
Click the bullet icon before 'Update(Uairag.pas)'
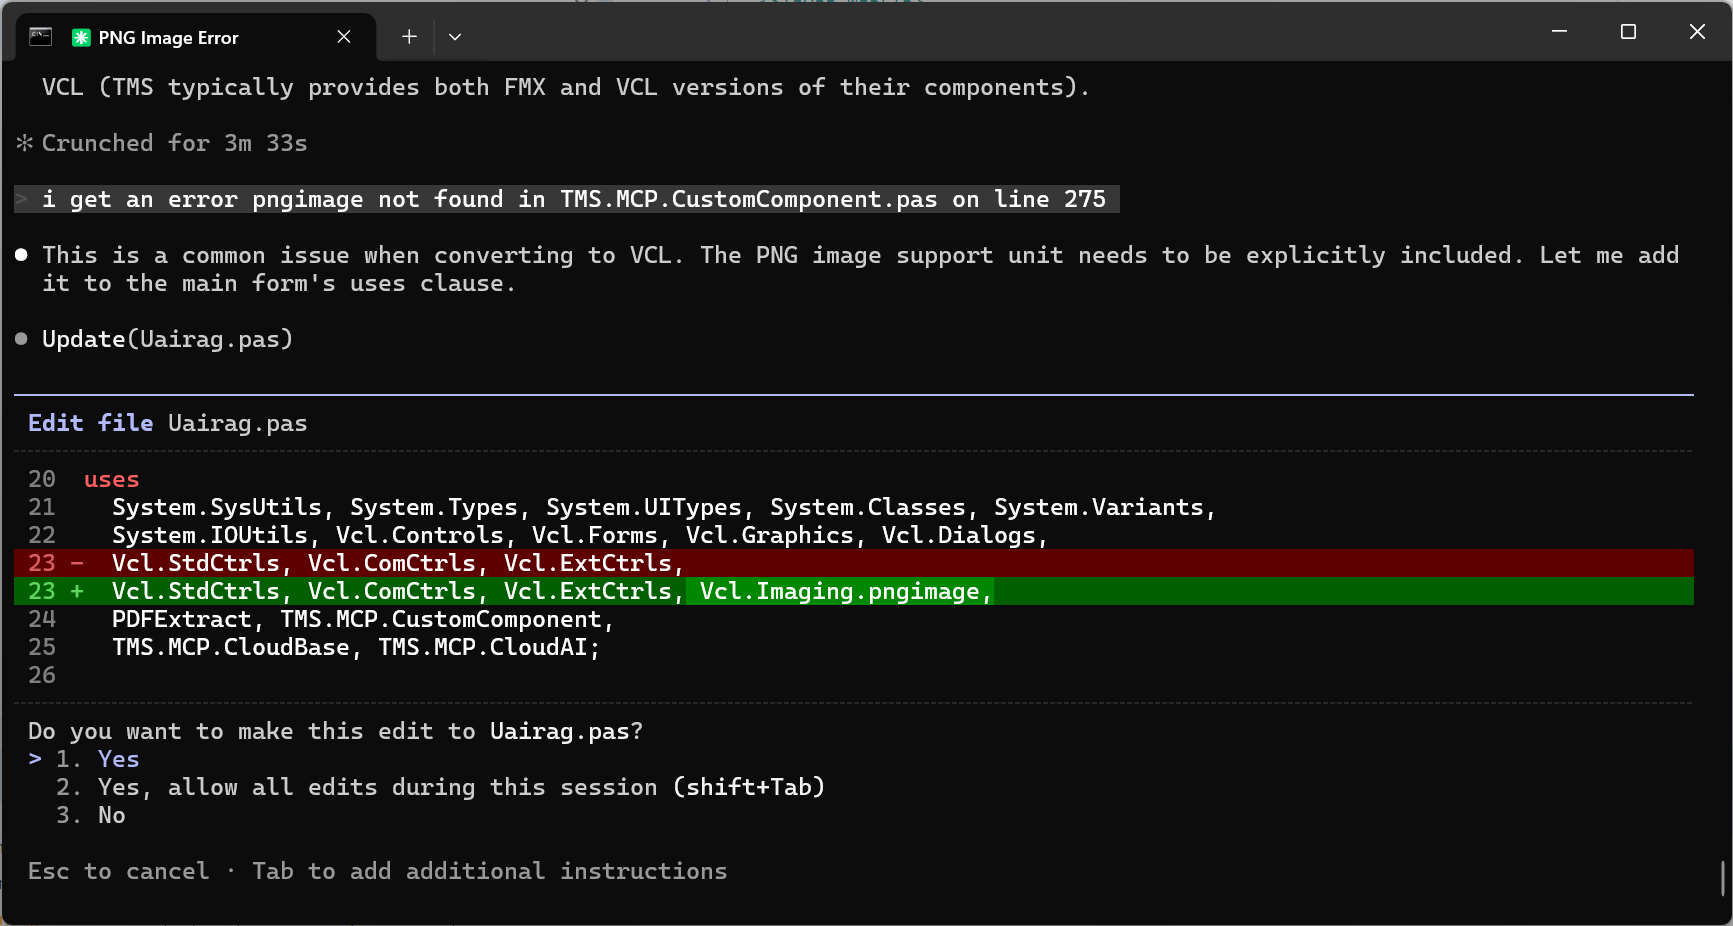21,338
